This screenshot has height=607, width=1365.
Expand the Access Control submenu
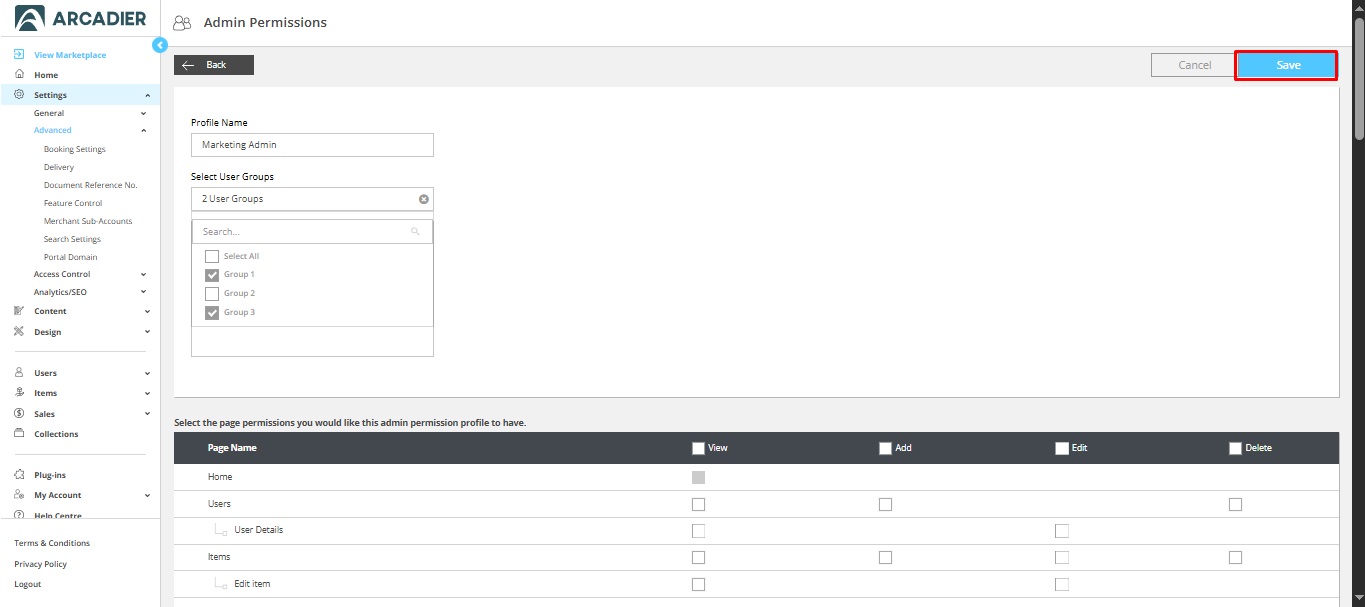[144, 274]
